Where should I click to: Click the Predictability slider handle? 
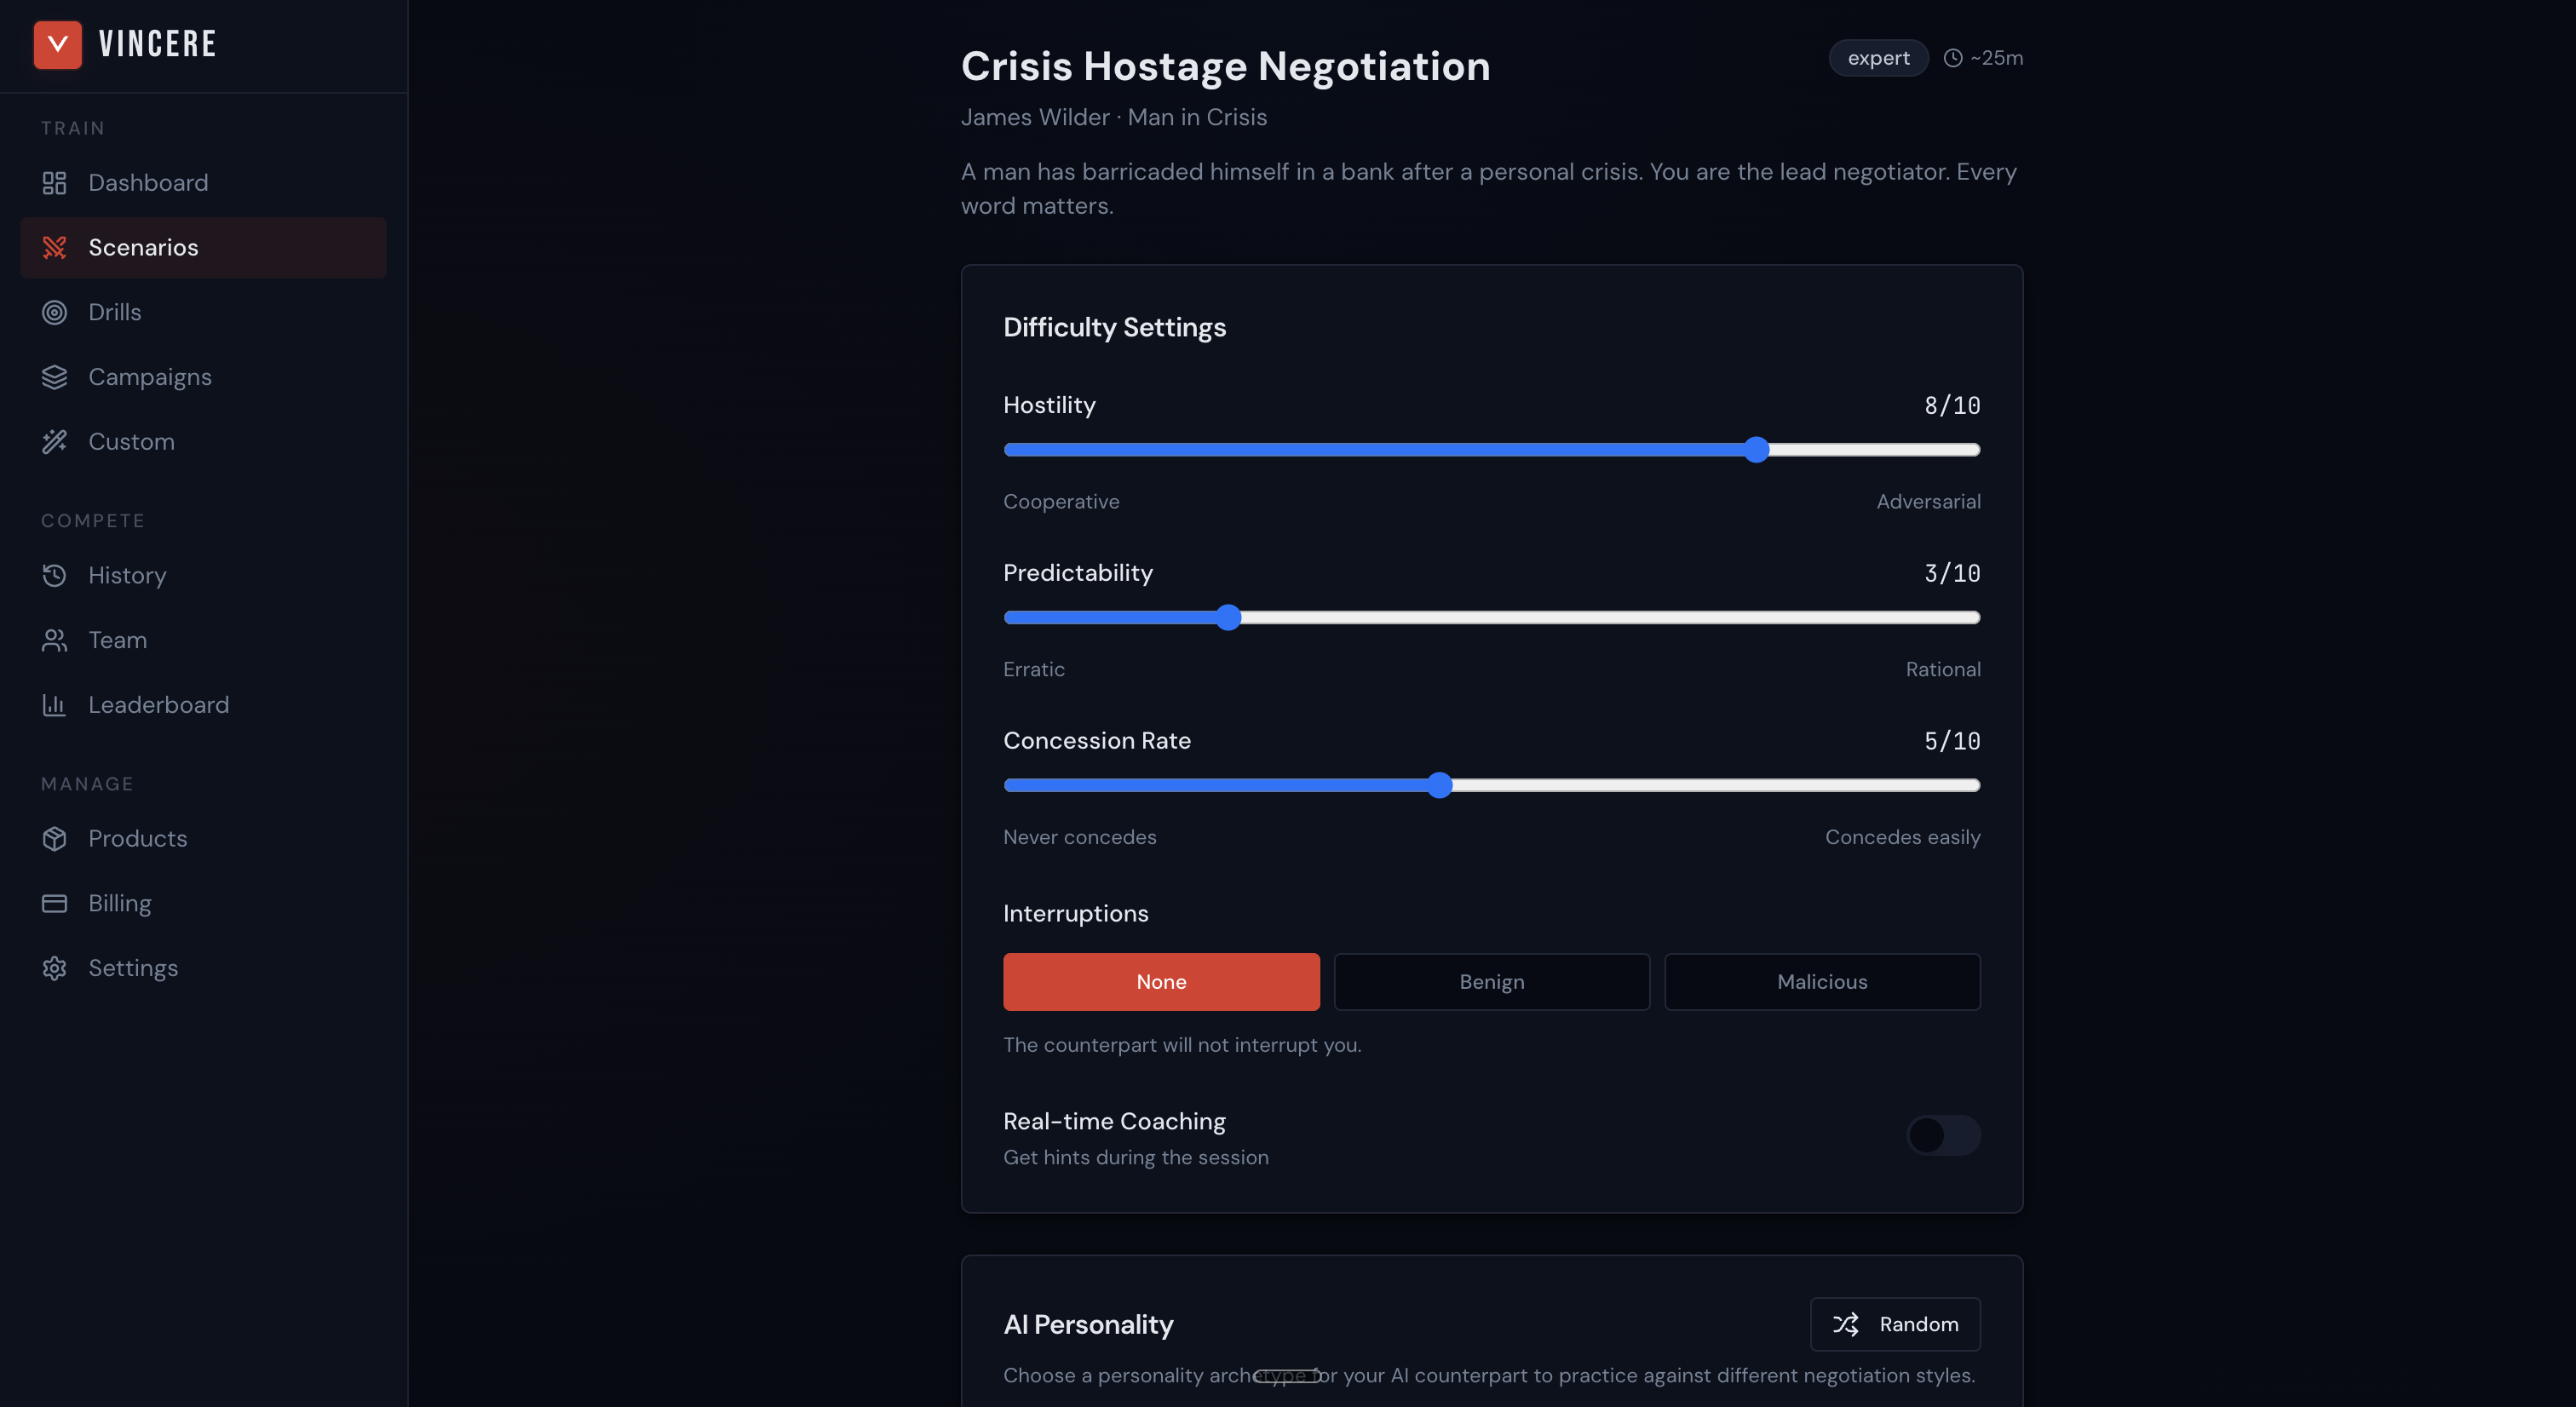(x=1228, y=618)
